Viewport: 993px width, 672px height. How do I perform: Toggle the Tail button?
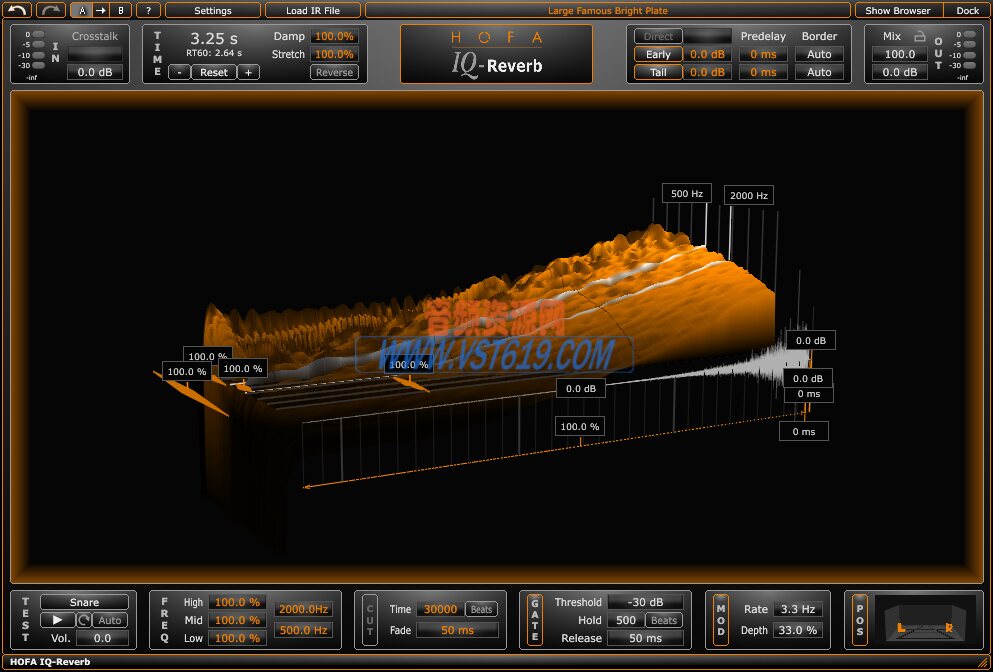tap(659, 72)
